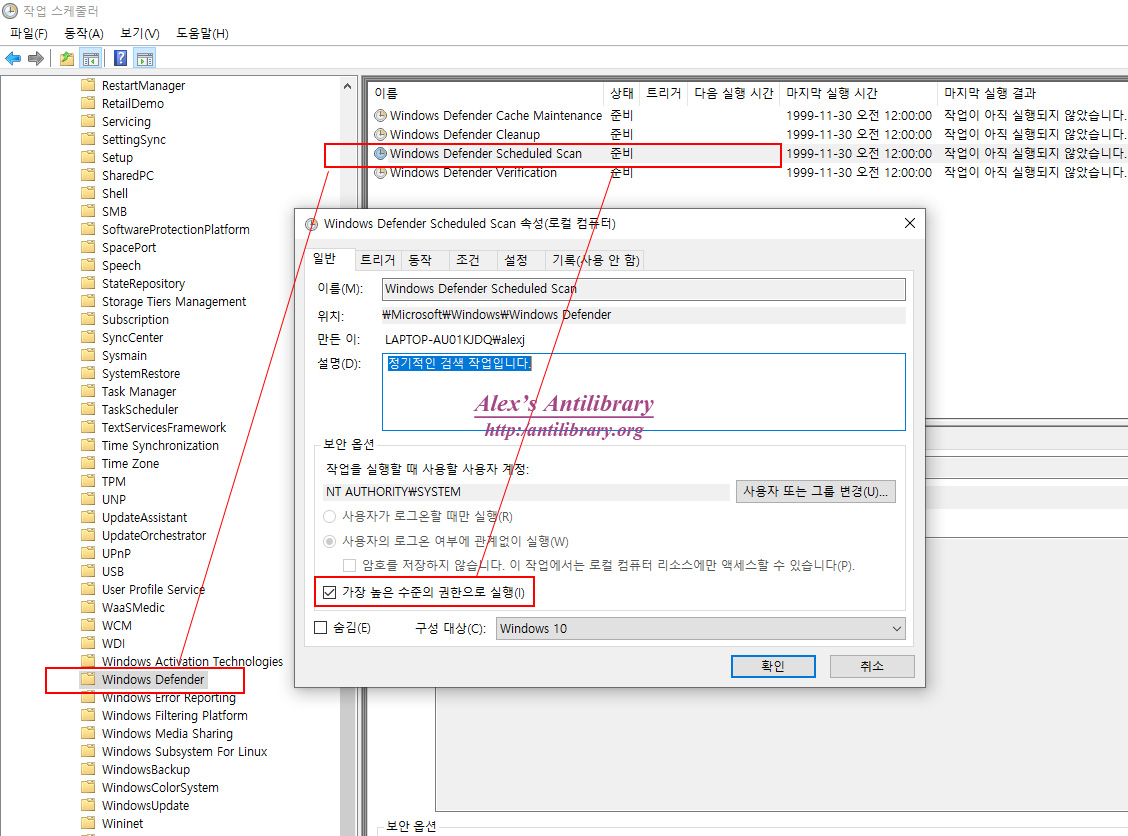Close the Scheduled Scan properties dialog
This screenshot has height=836, width=1128.
click(909, 223)
